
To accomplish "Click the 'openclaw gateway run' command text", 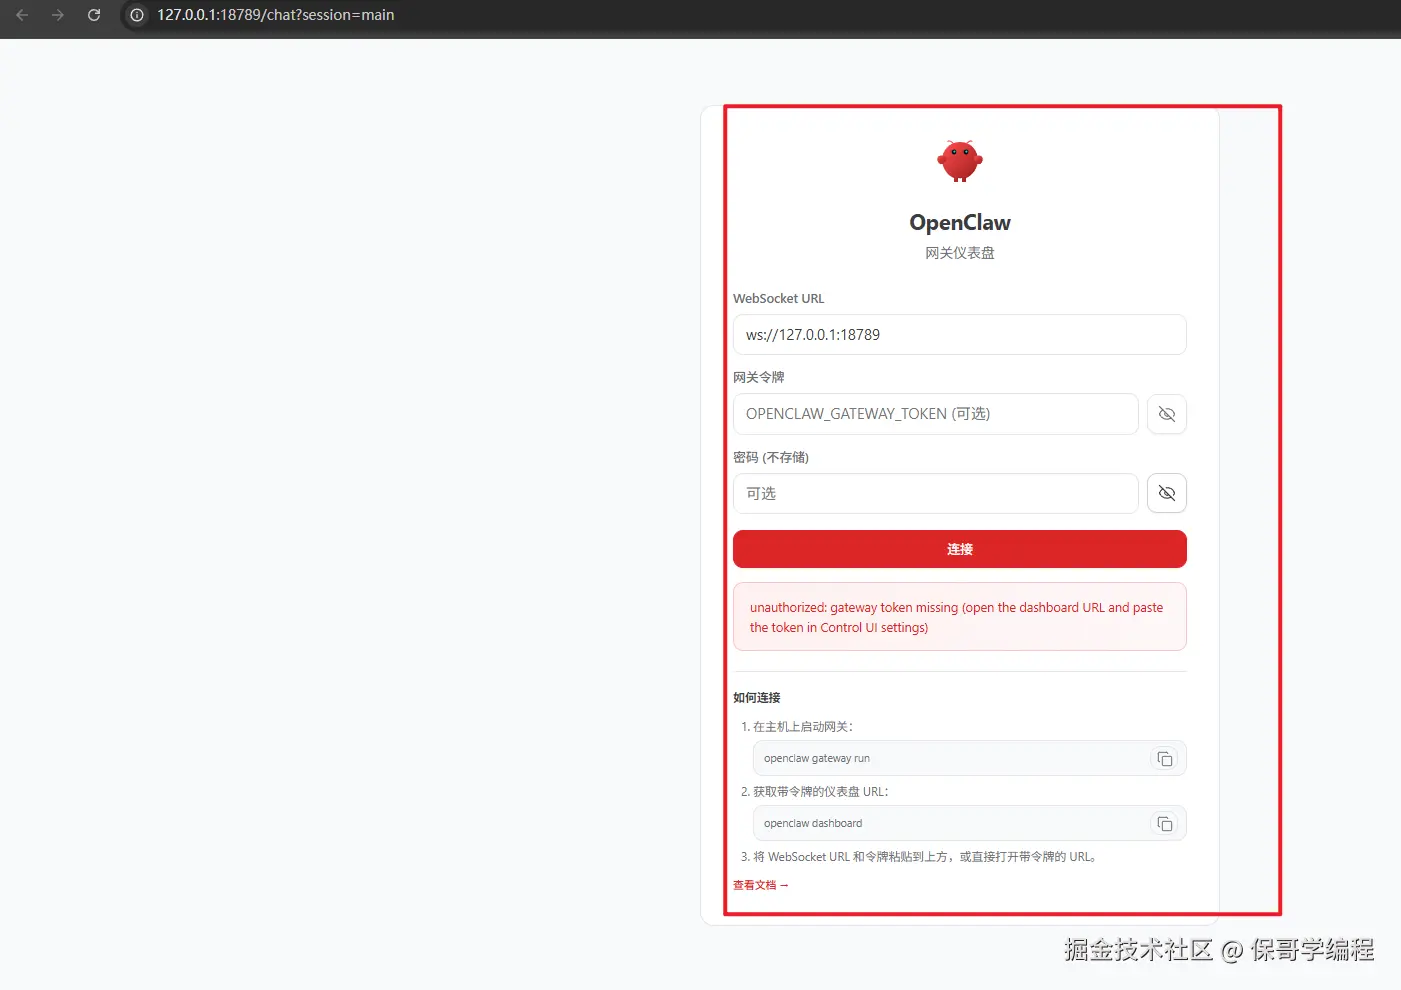I will tap(816, 759).
